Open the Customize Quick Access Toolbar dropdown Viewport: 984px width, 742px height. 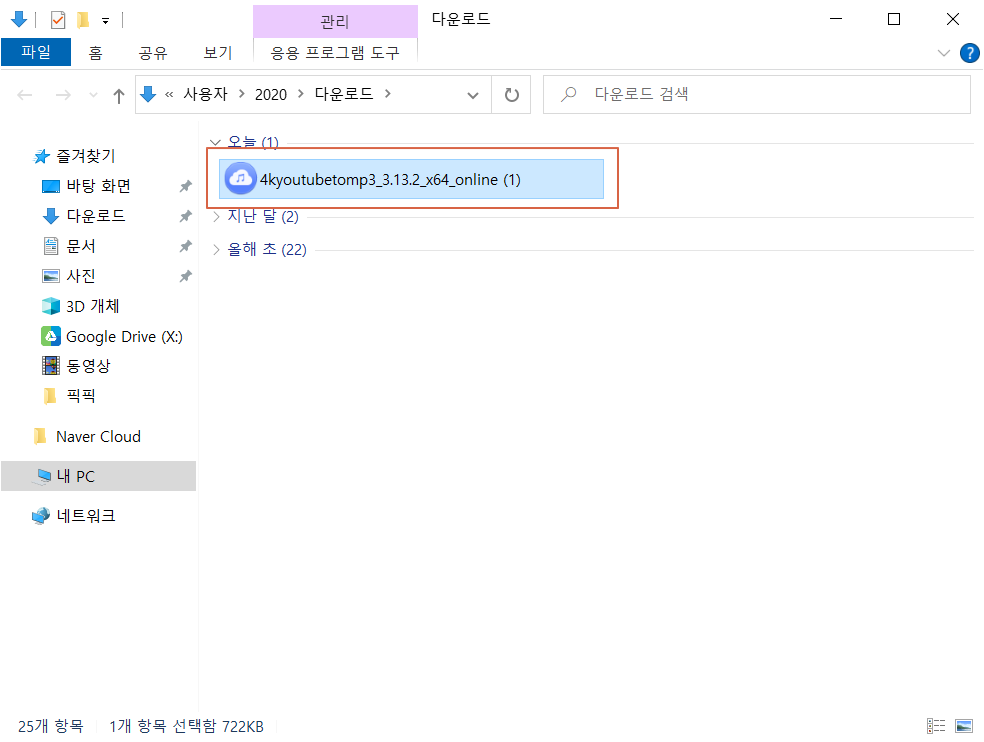coord(105,21)
